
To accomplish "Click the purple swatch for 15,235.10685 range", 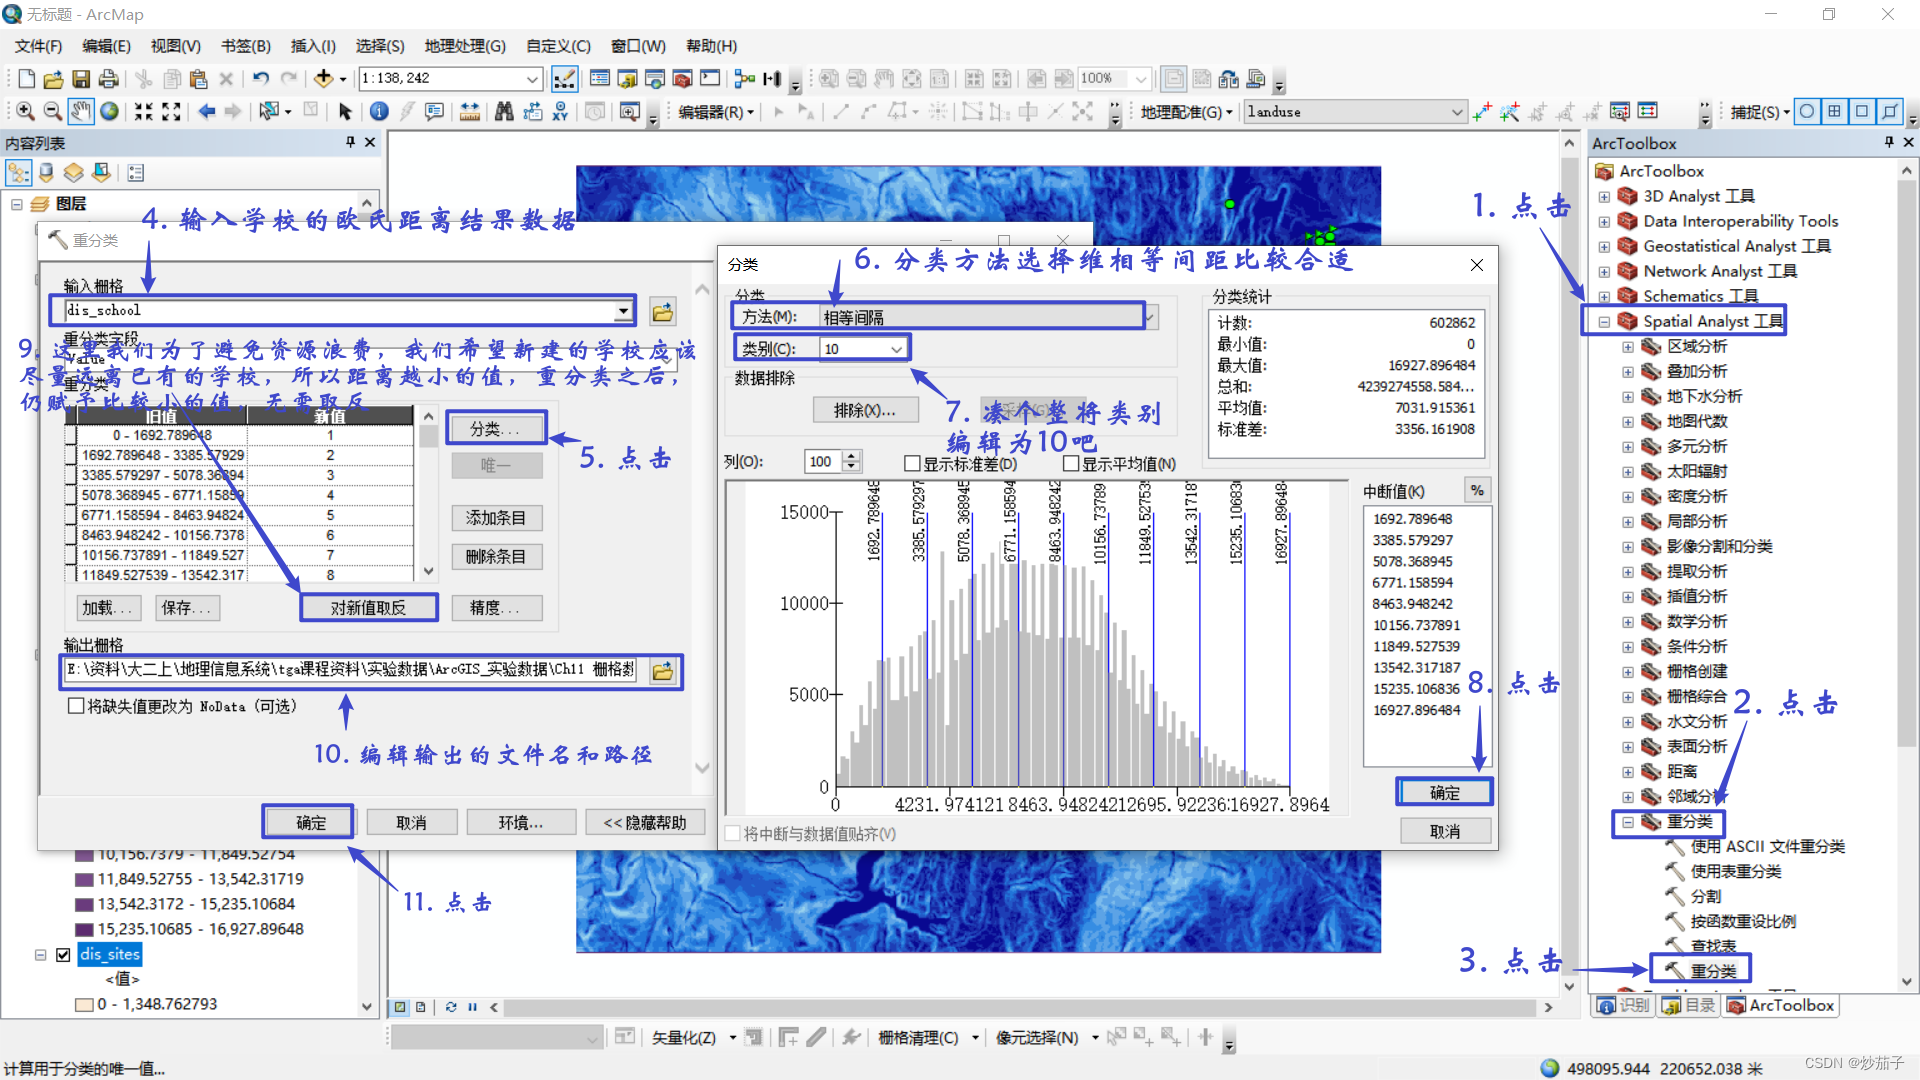I will click(x=85, y=930).
